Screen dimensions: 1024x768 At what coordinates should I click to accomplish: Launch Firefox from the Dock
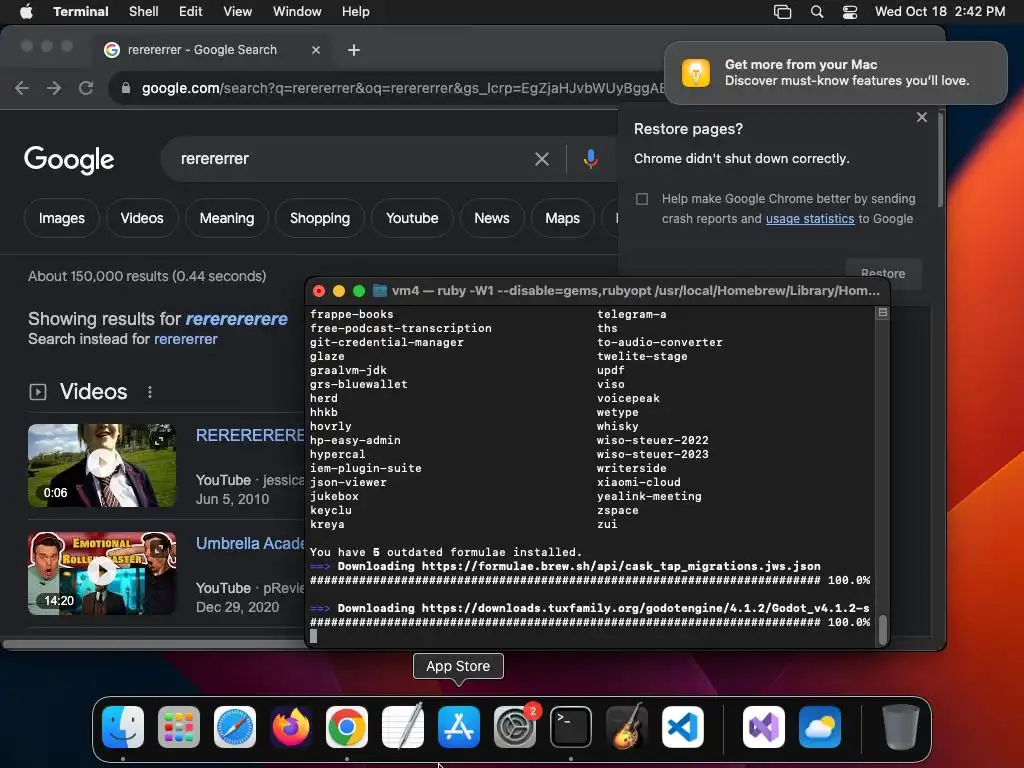291,727
